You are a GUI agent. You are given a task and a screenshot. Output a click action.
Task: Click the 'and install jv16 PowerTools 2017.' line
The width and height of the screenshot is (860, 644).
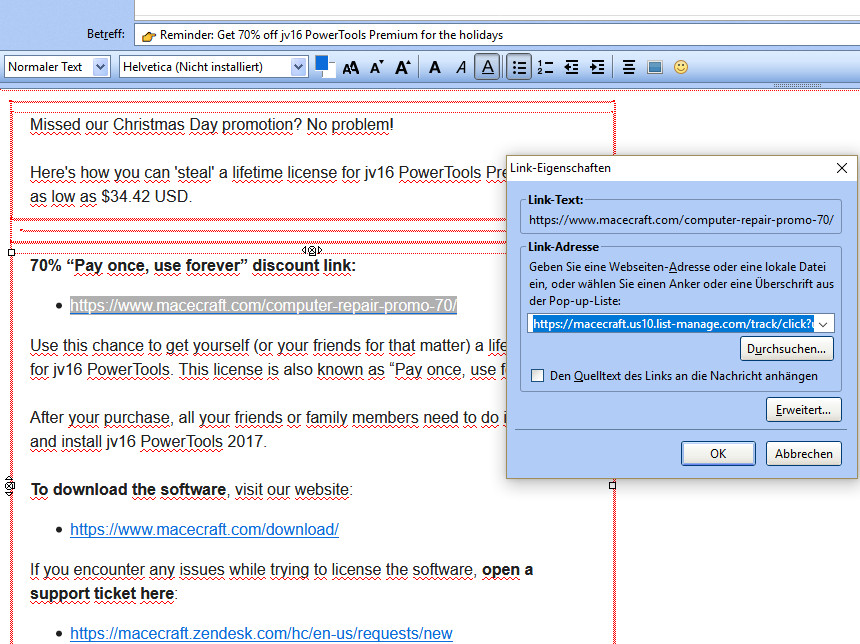[148, 441]
